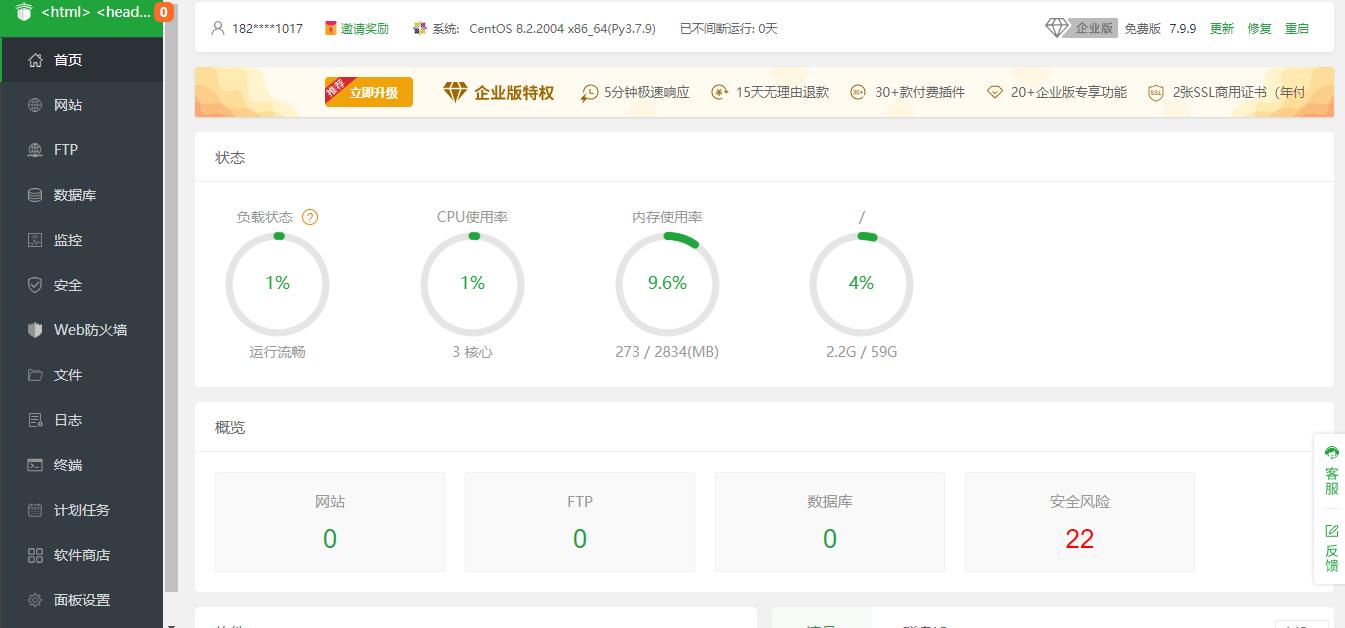Click the shield-check icon for 安全
1345x628 pixels.
[x=35, y=285]
